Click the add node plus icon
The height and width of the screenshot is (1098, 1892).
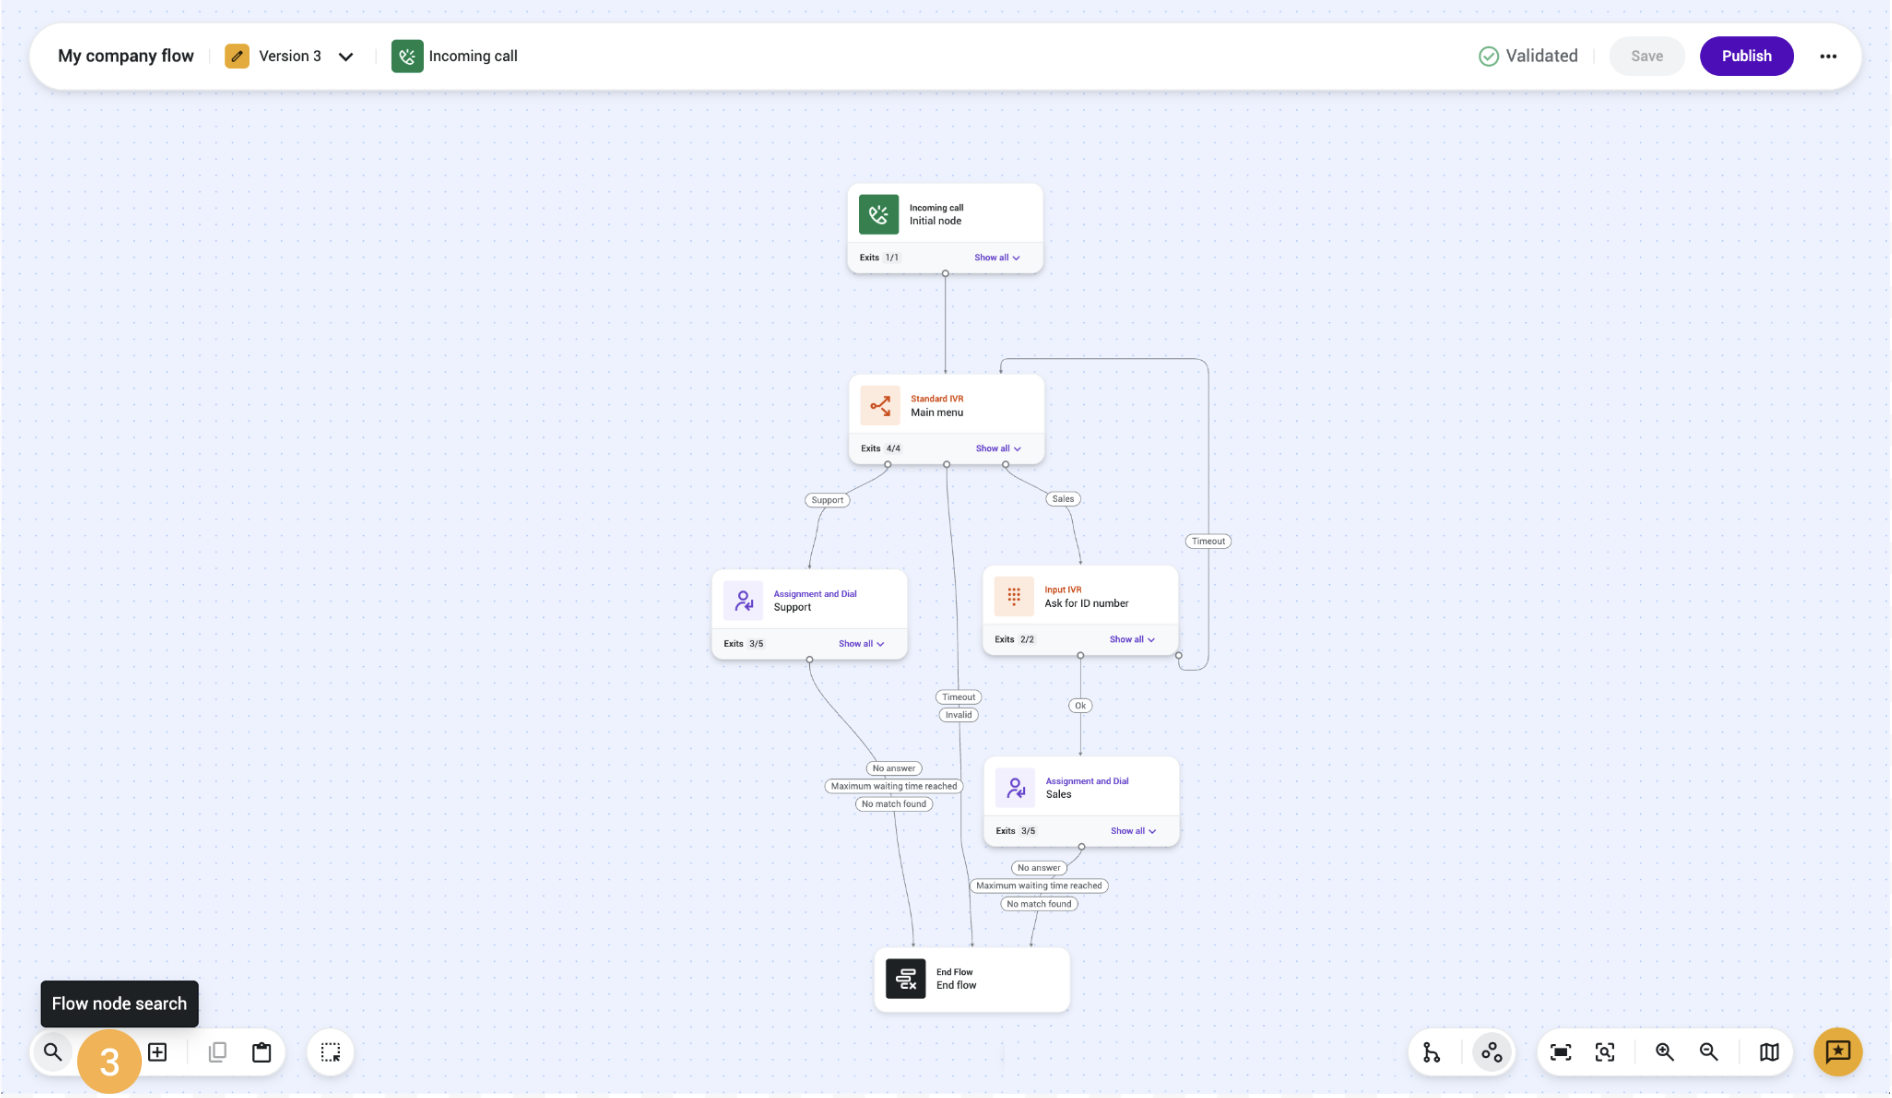[x=157, y=1052]
